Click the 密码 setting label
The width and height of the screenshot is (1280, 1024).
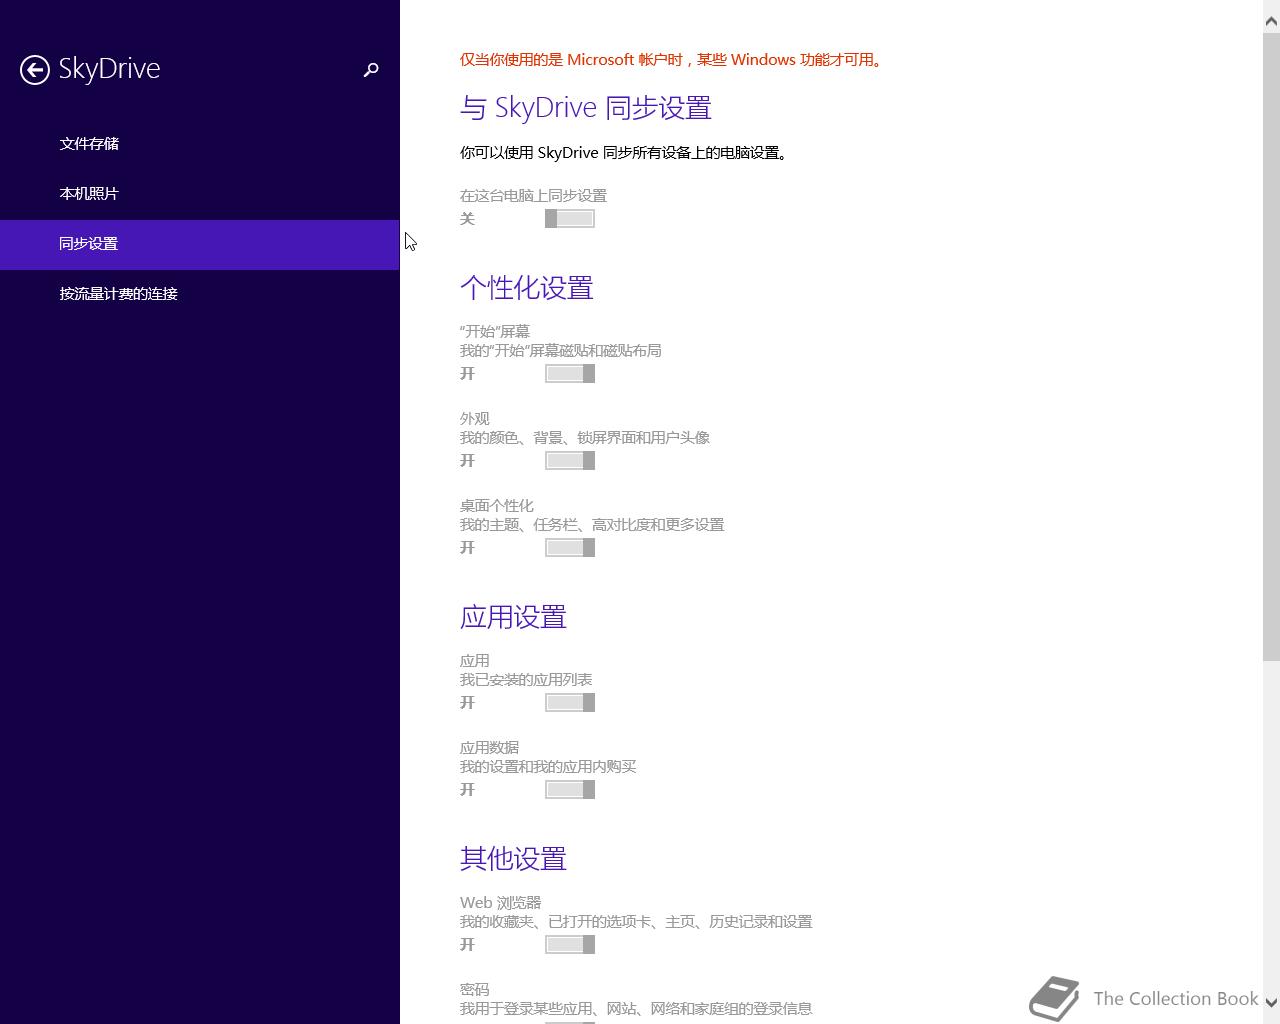475,990
